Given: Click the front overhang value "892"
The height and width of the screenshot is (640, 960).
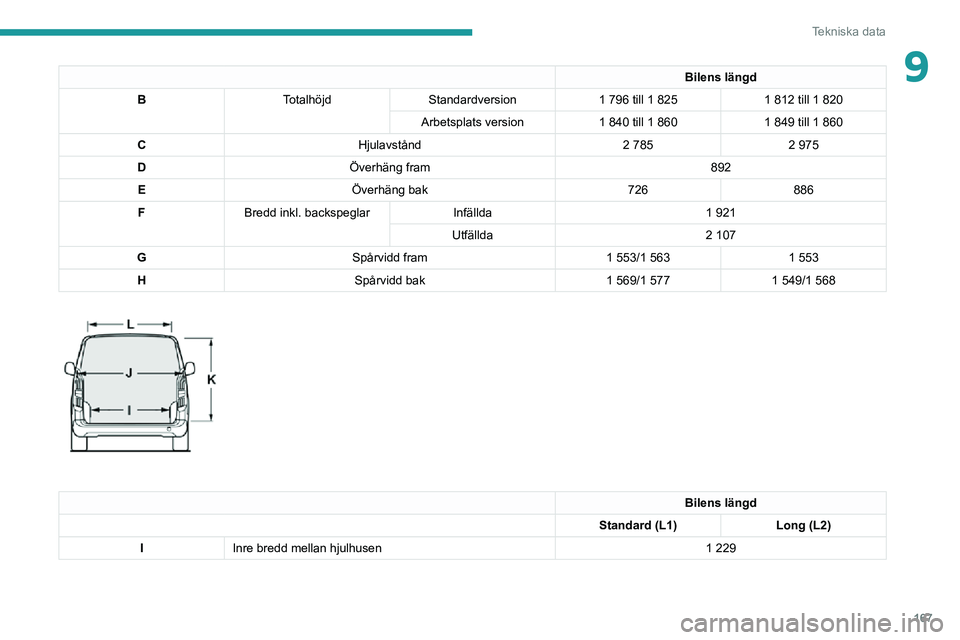Looking at the screenshot, I should [721, 168].
